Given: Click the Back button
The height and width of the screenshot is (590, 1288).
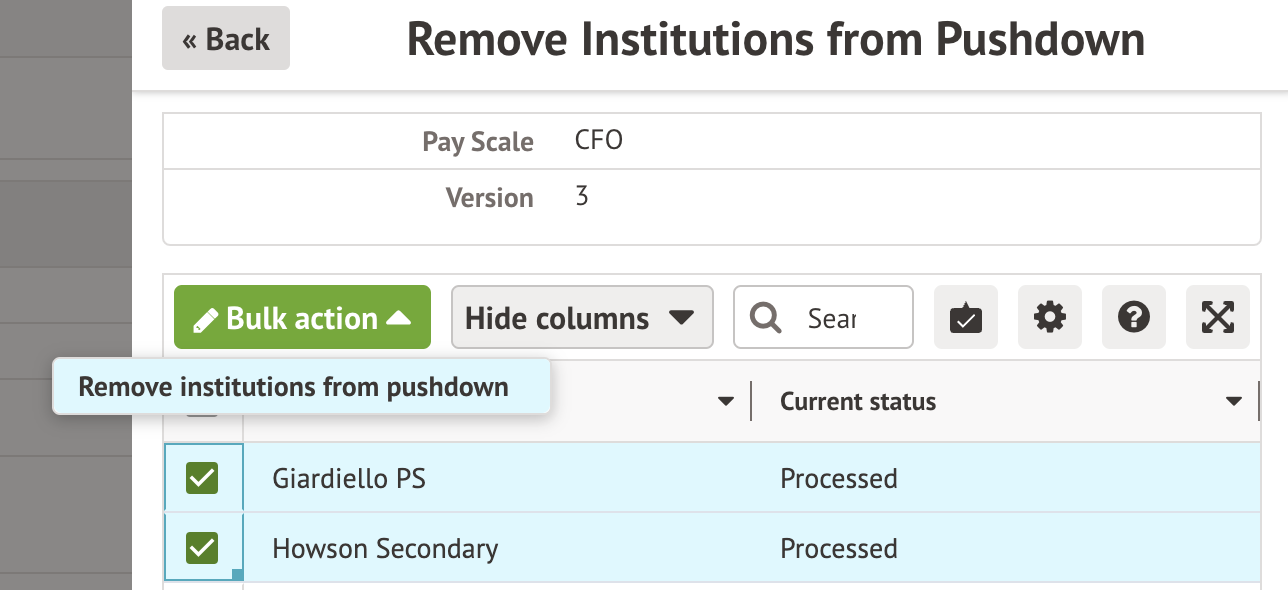Looking at the screenshot, I should pyautogui.click(x=226, y=39).
